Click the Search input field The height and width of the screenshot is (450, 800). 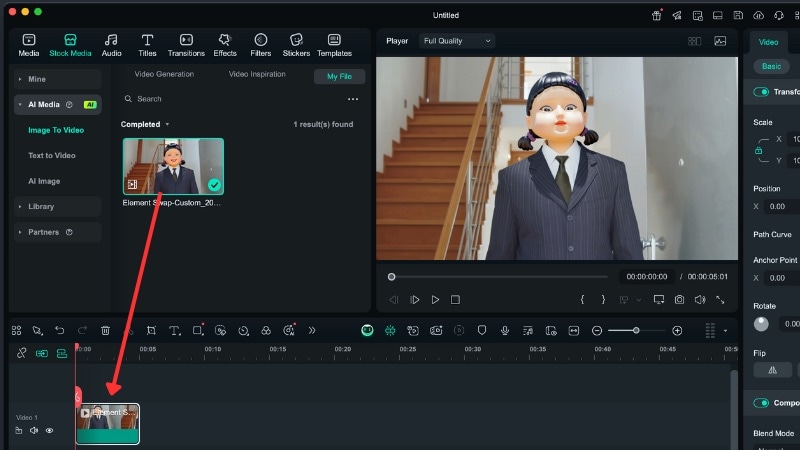230,99
